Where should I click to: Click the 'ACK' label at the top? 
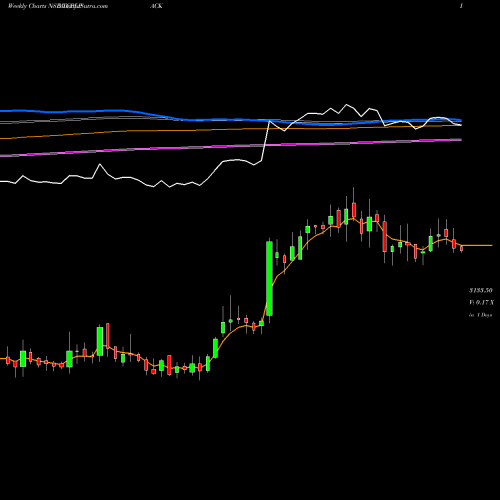[156, 6]
